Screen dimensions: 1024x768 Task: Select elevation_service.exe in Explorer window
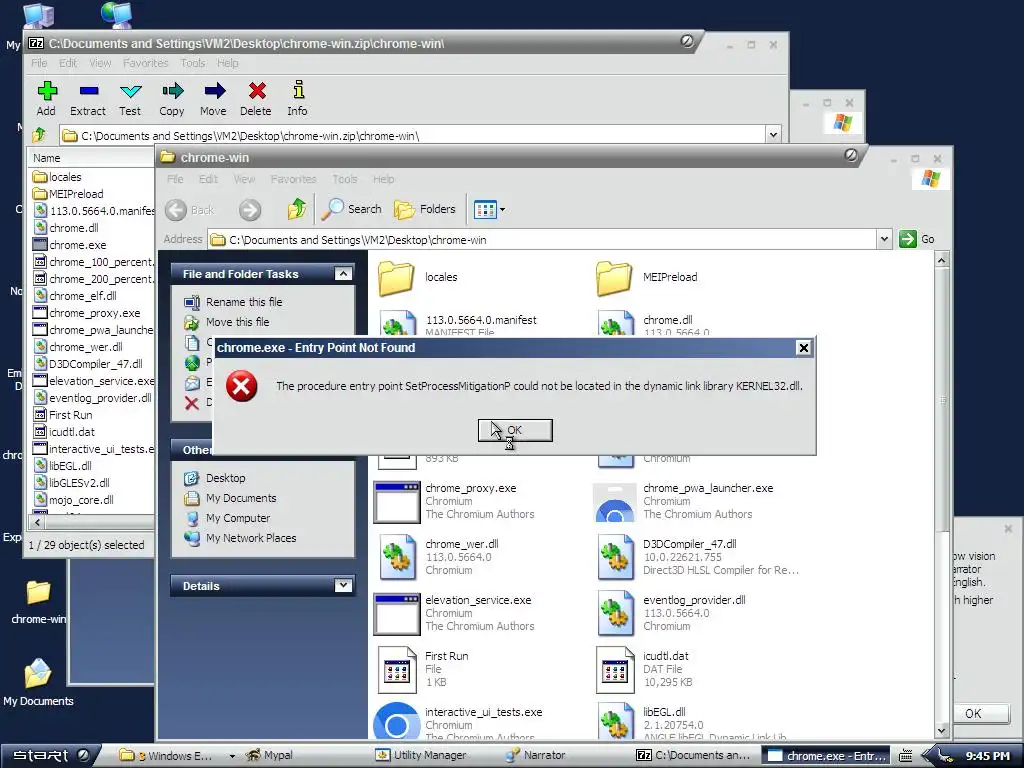click(454, 613)
